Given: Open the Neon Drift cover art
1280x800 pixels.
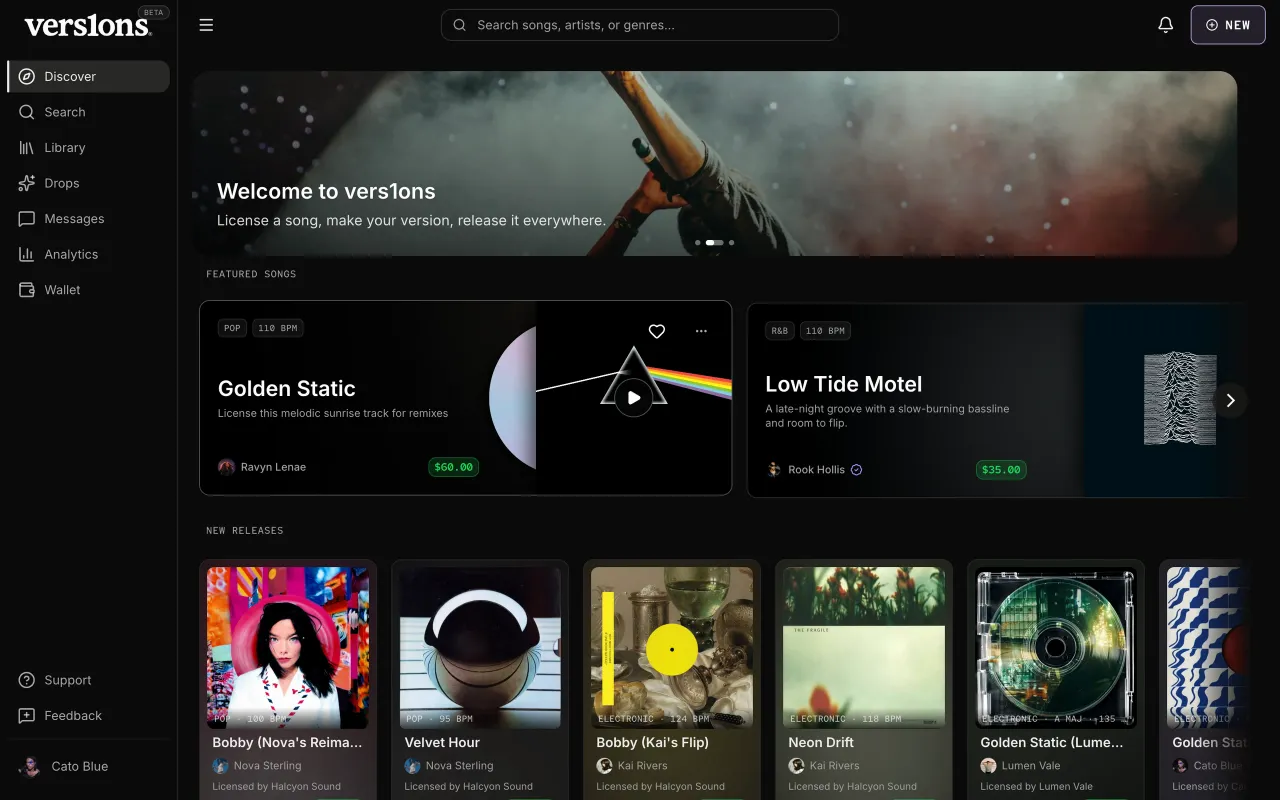Looking at the screenshot, I should coord(864,648).
